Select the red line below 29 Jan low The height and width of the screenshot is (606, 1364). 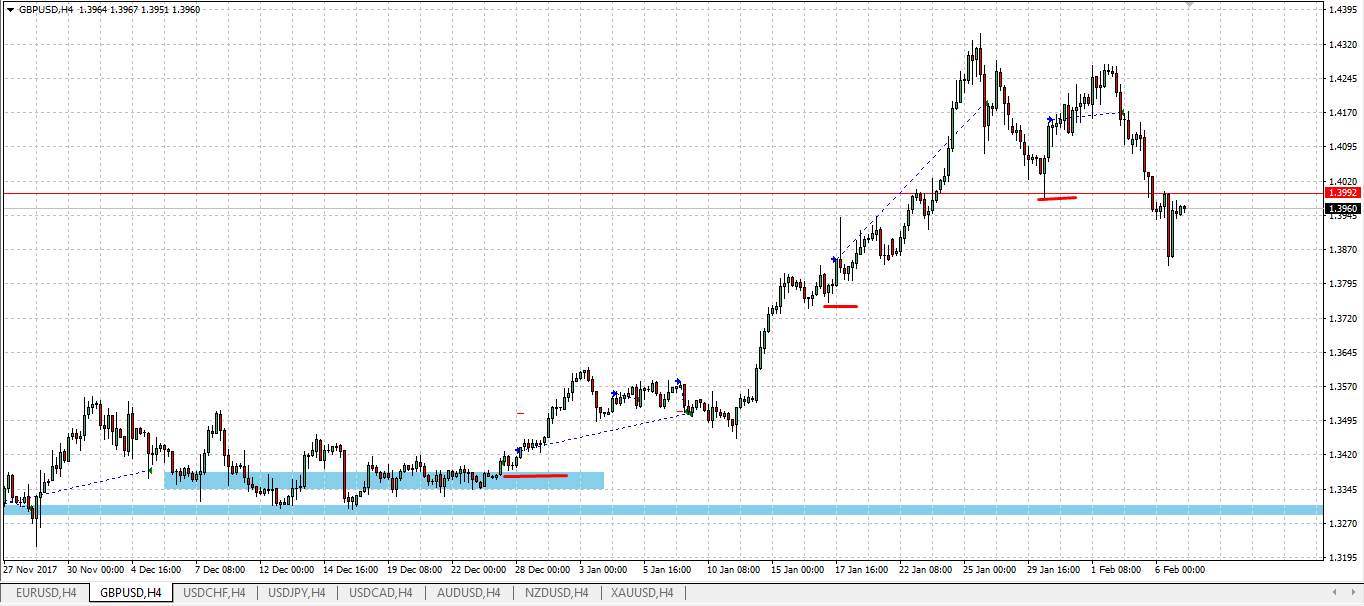click(1057, 198)
